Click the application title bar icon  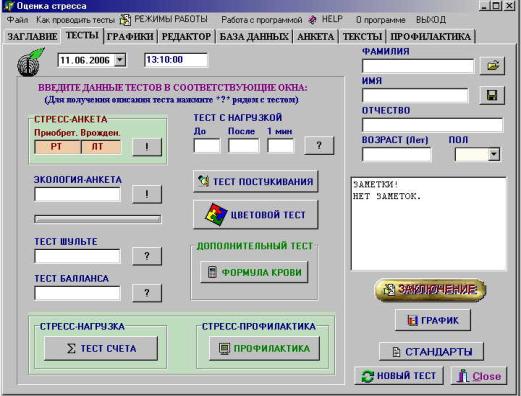8,6
